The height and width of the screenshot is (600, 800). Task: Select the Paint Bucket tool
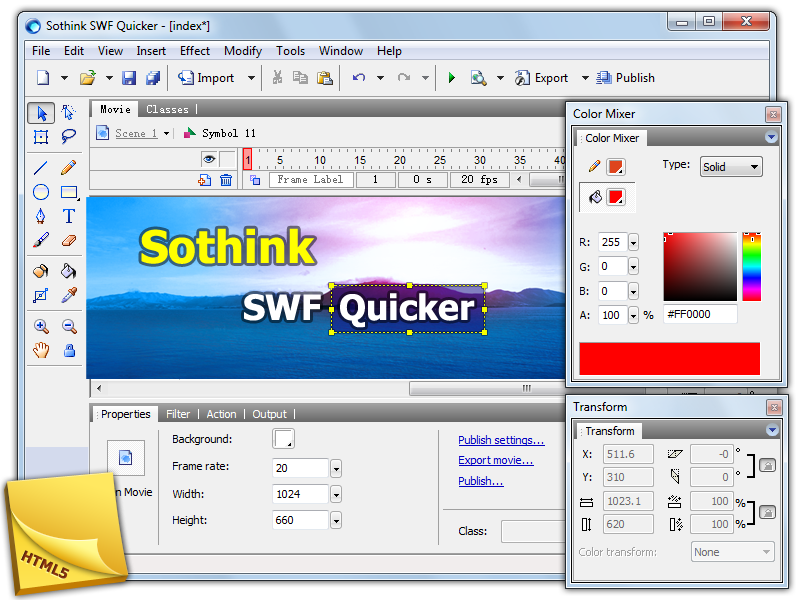point(69,271)
